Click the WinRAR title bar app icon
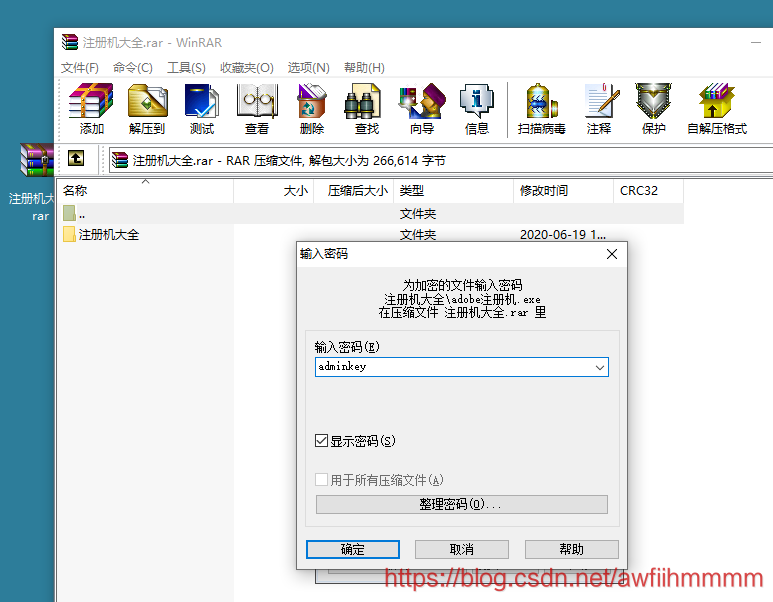 pyautogui.click(x=70, y=42)
